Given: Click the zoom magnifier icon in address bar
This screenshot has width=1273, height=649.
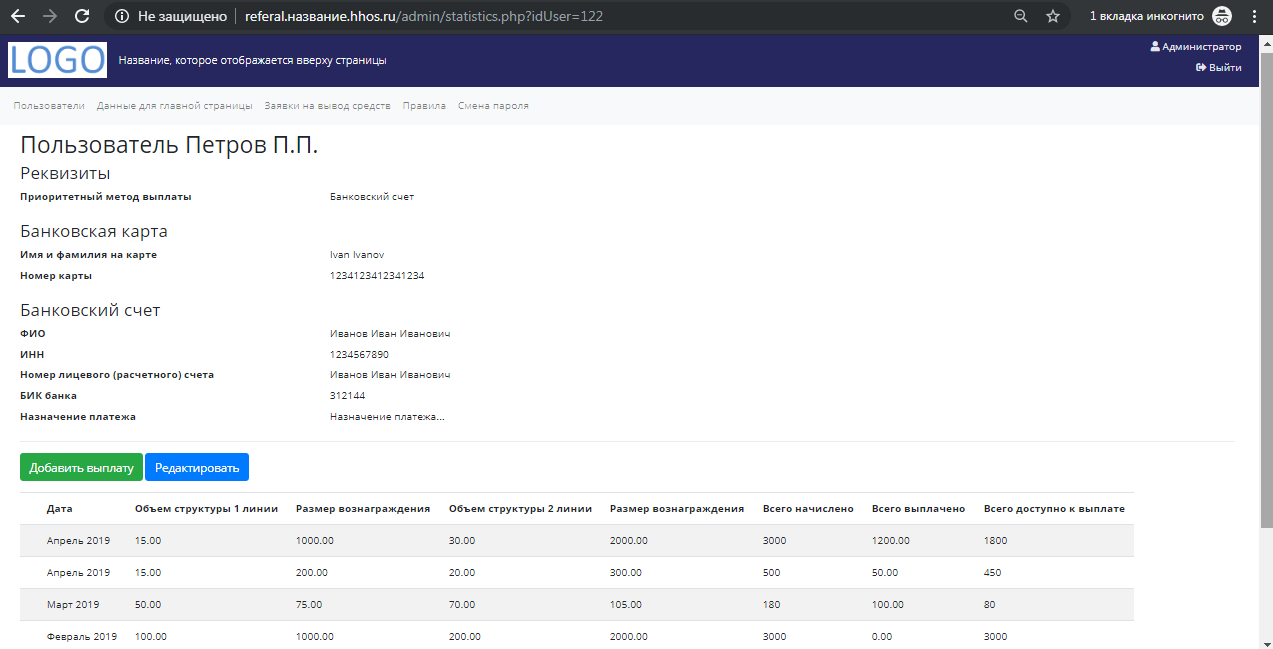Looking at the screenshot, I should pos(1021,16).
